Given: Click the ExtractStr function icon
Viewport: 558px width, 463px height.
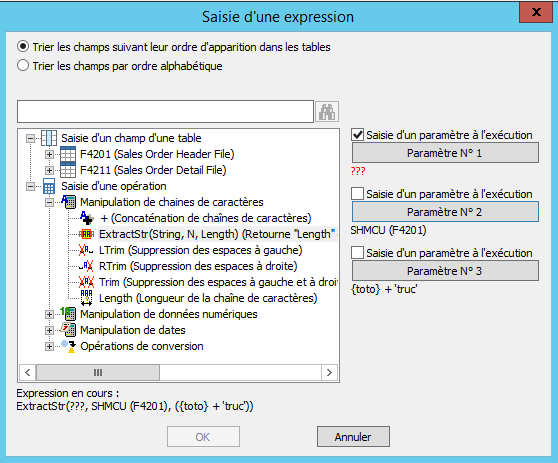Looking at the screenshot, I should pos(86,234).
